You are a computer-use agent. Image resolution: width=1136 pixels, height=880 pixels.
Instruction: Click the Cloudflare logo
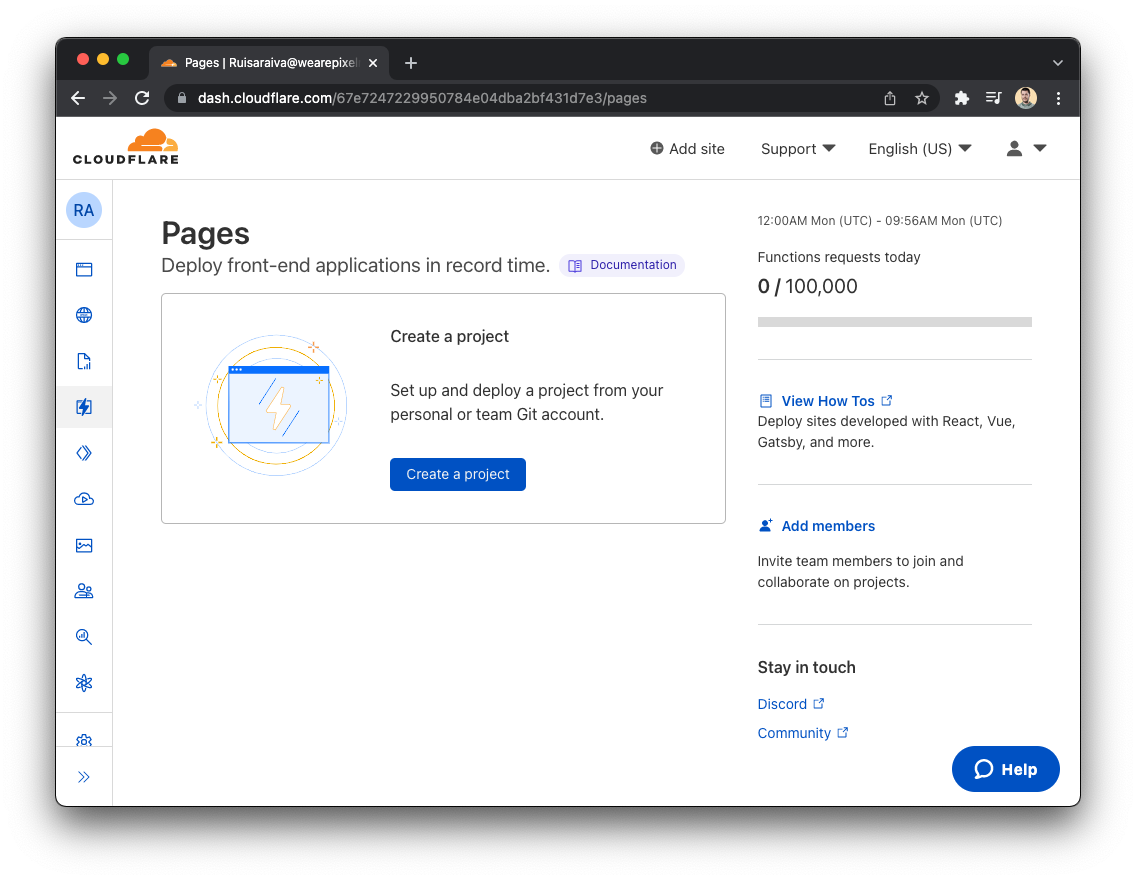coord(125,147)
